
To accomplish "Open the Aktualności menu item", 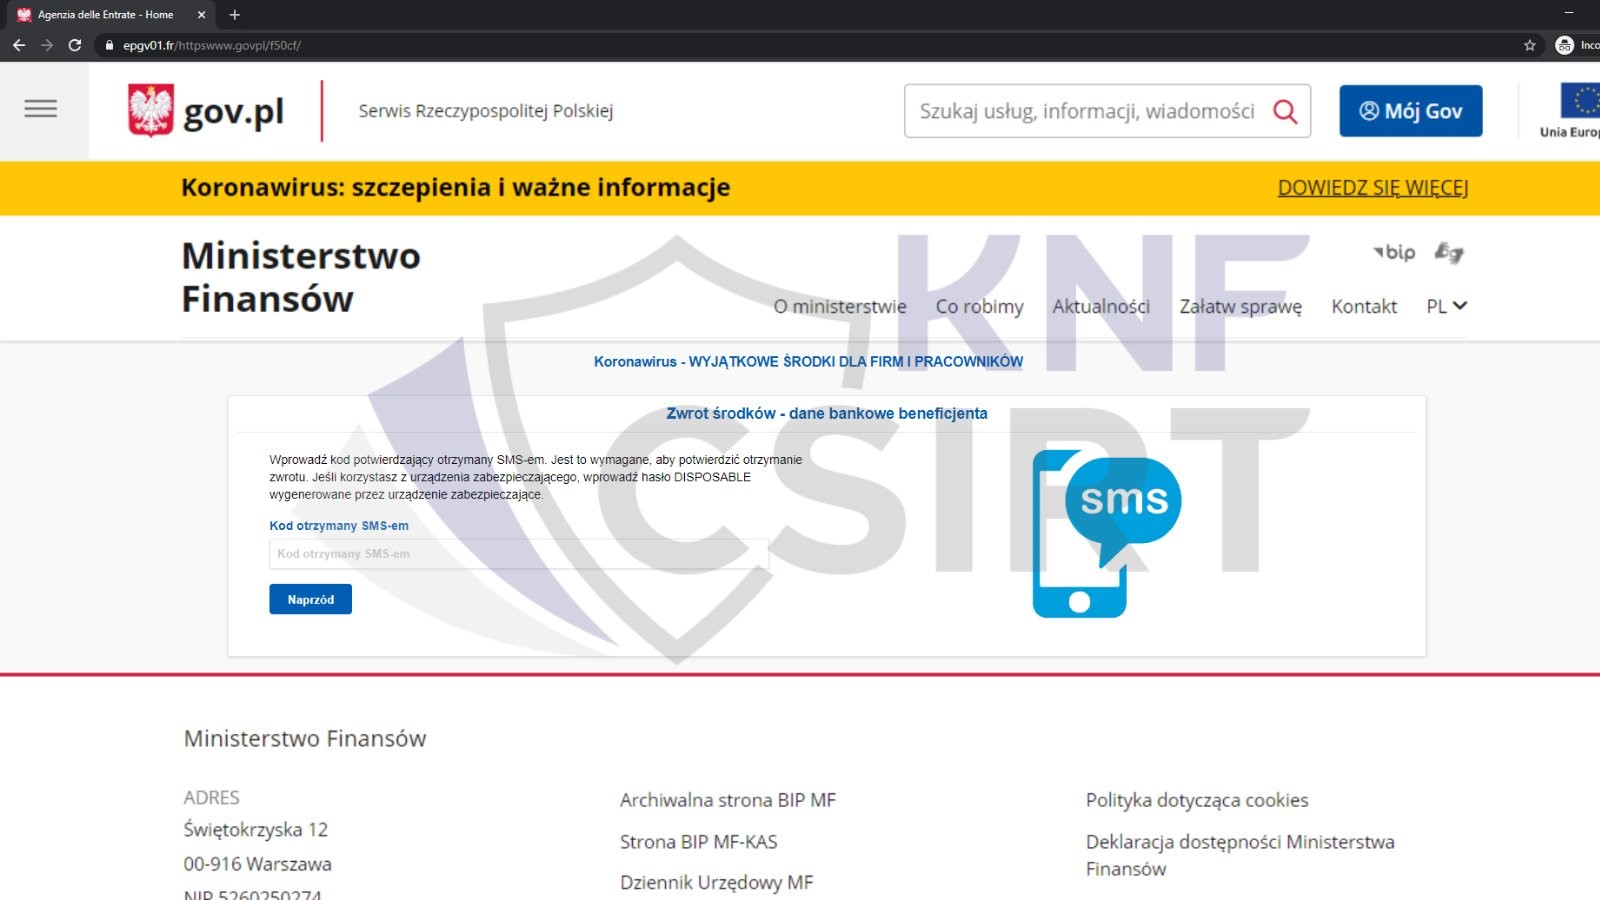I will pos(1101,306).
